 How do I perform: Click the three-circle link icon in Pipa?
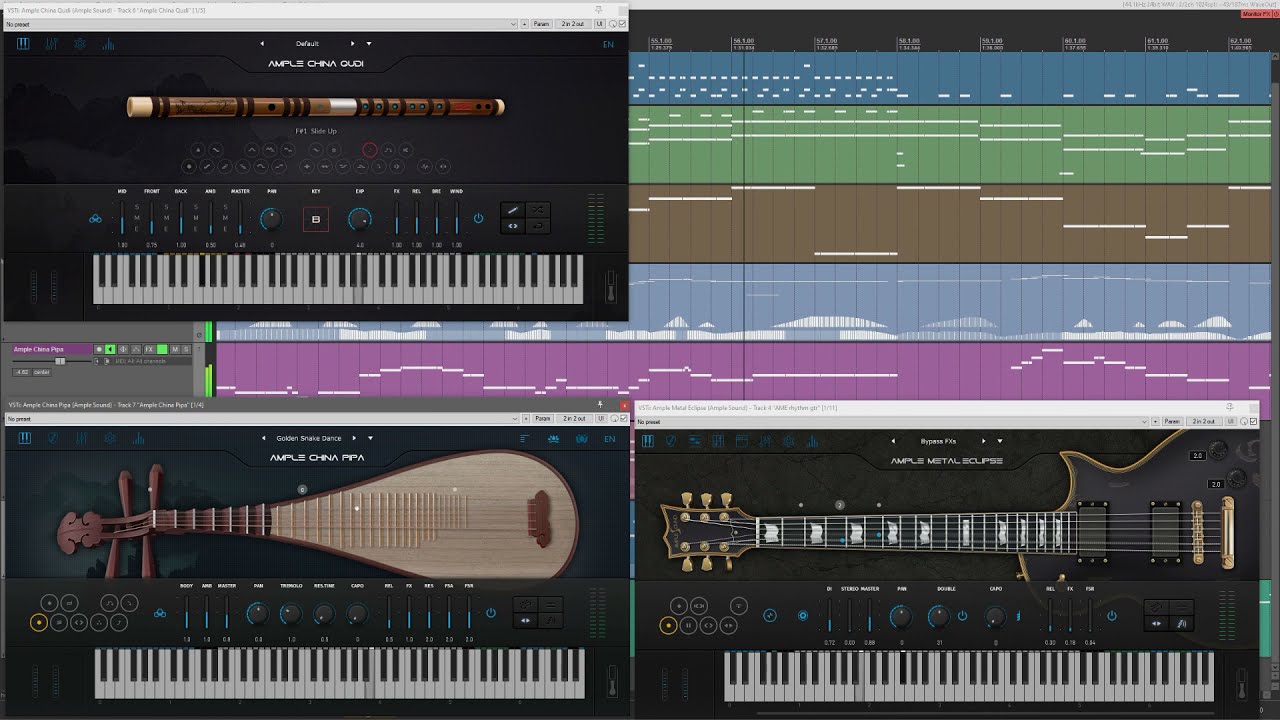[160, 613]
